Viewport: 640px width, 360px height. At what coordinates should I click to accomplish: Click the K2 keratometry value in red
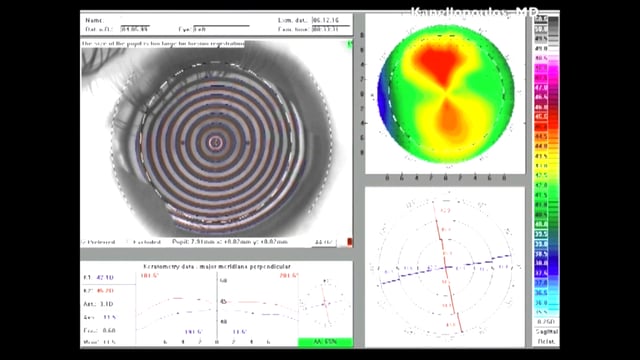pos(105,291)
